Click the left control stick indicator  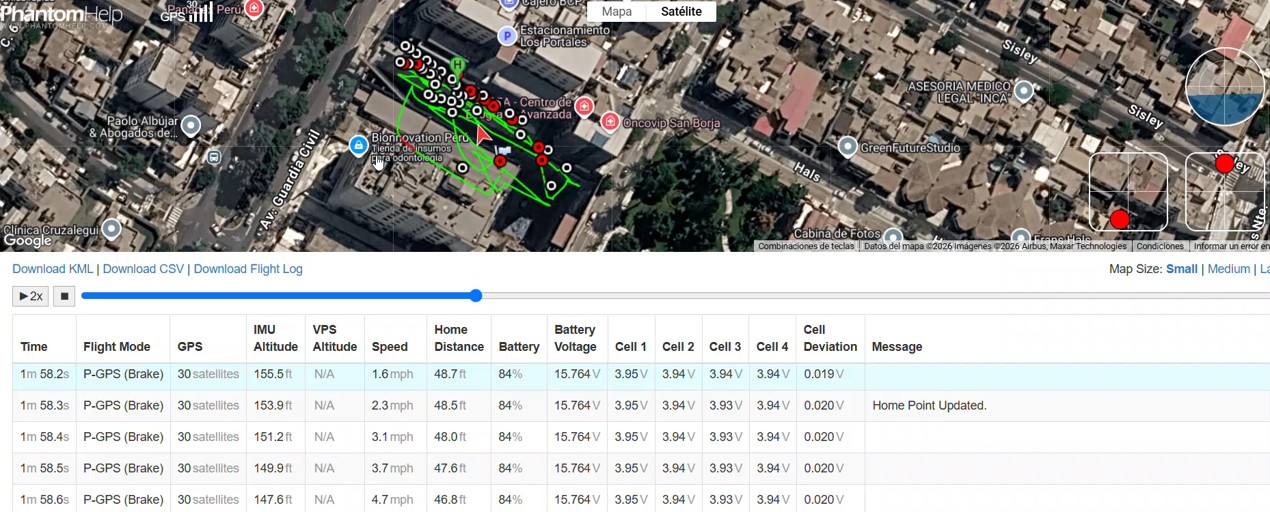[x=1128, y=192]
